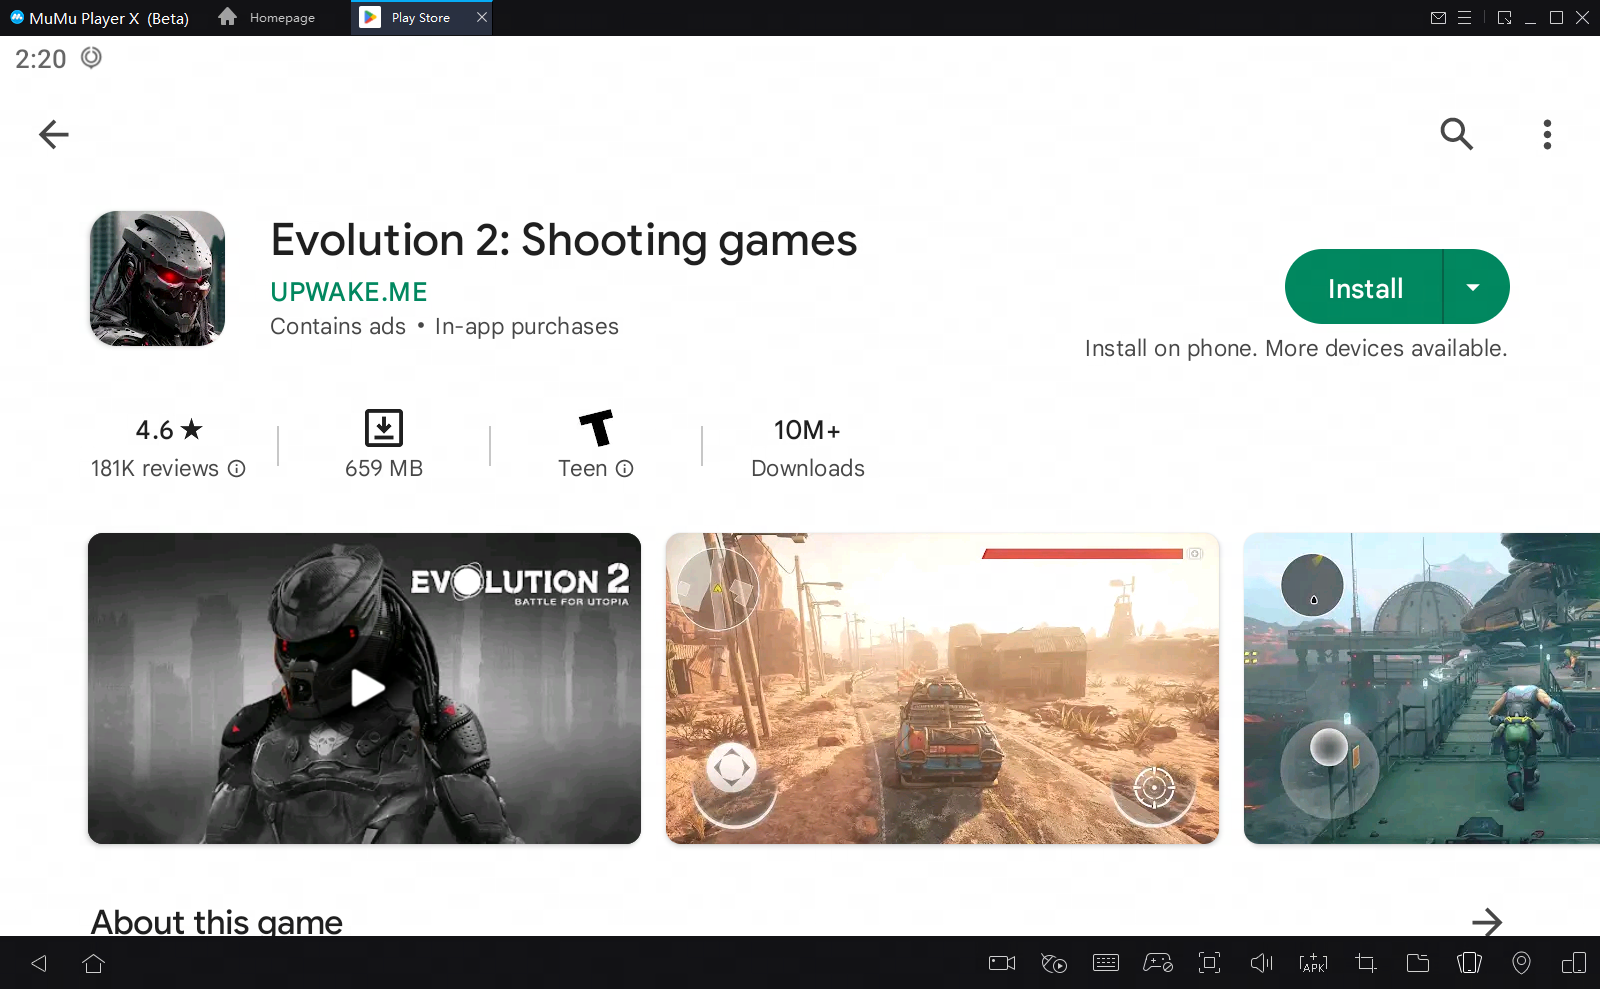Screen dimensions: 1600x989
Task: Start the operation recorder
Action: pyautogui.click(x=1053, y=963)
